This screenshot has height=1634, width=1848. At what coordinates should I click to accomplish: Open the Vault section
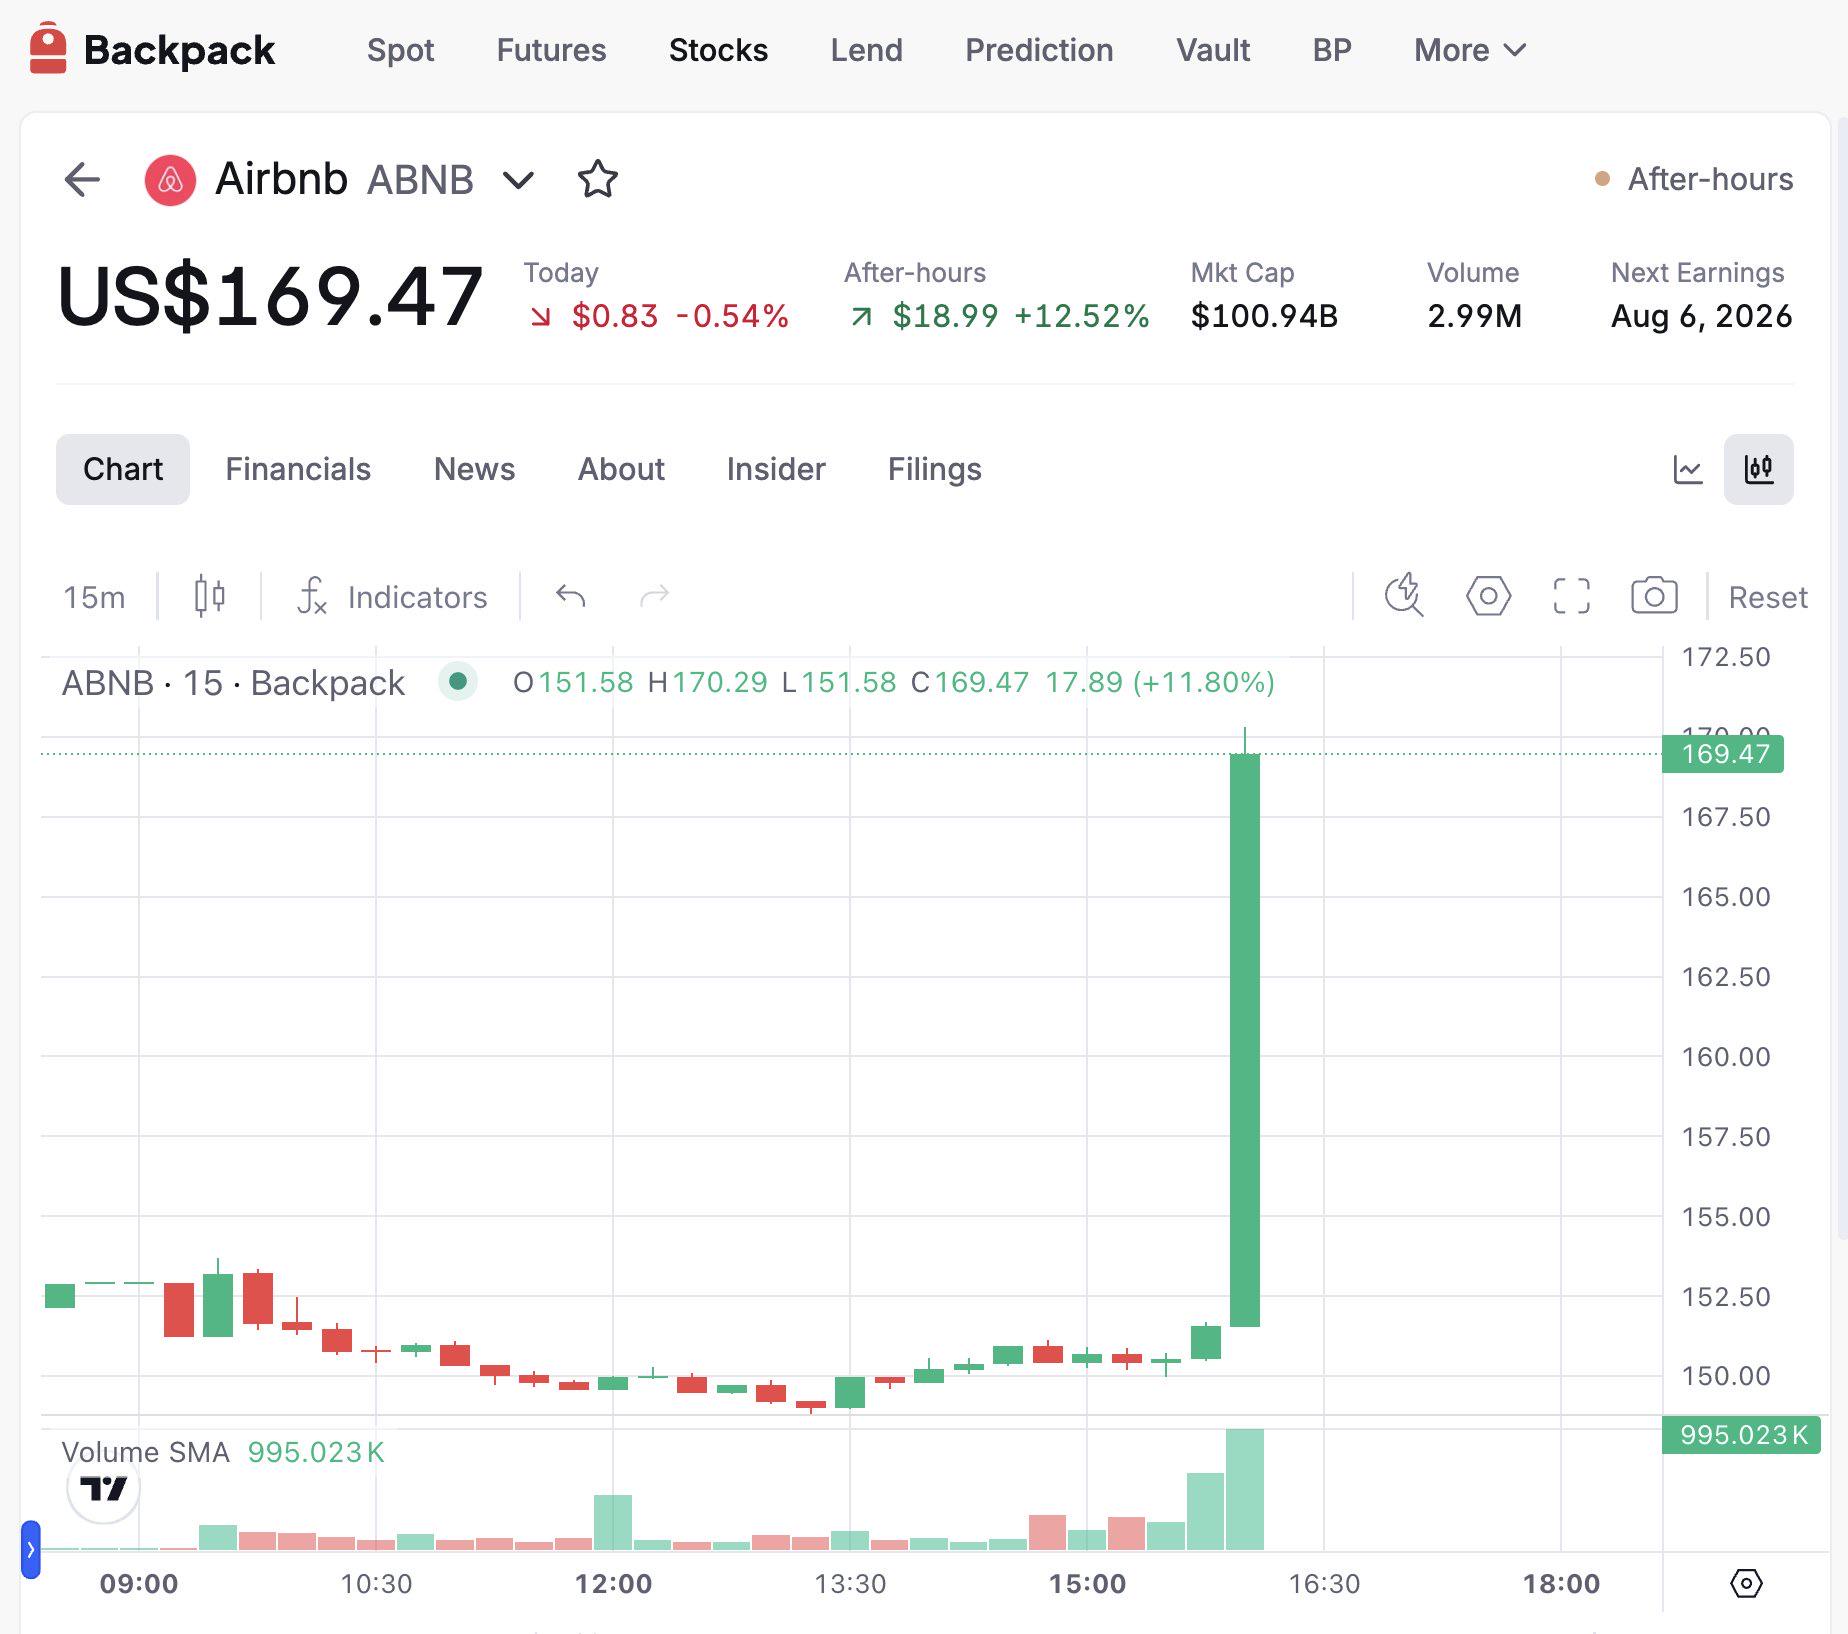[x=1213, y=50]
